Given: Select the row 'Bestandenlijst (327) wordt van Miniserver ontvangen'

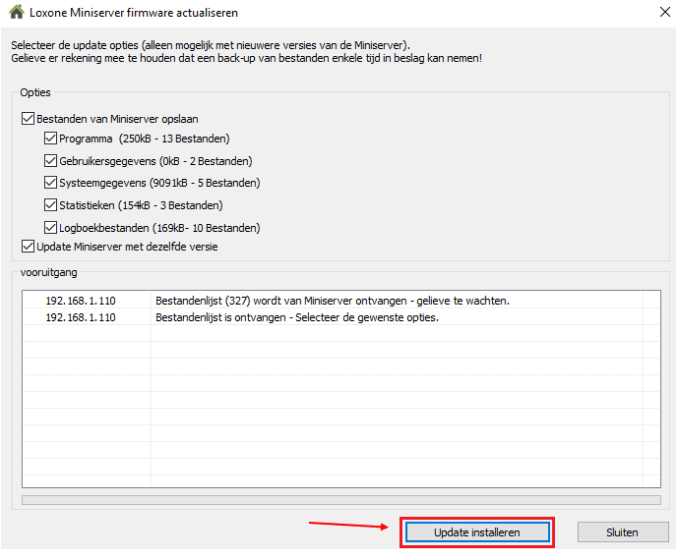Looking at the screenshot, I should 341,301.
